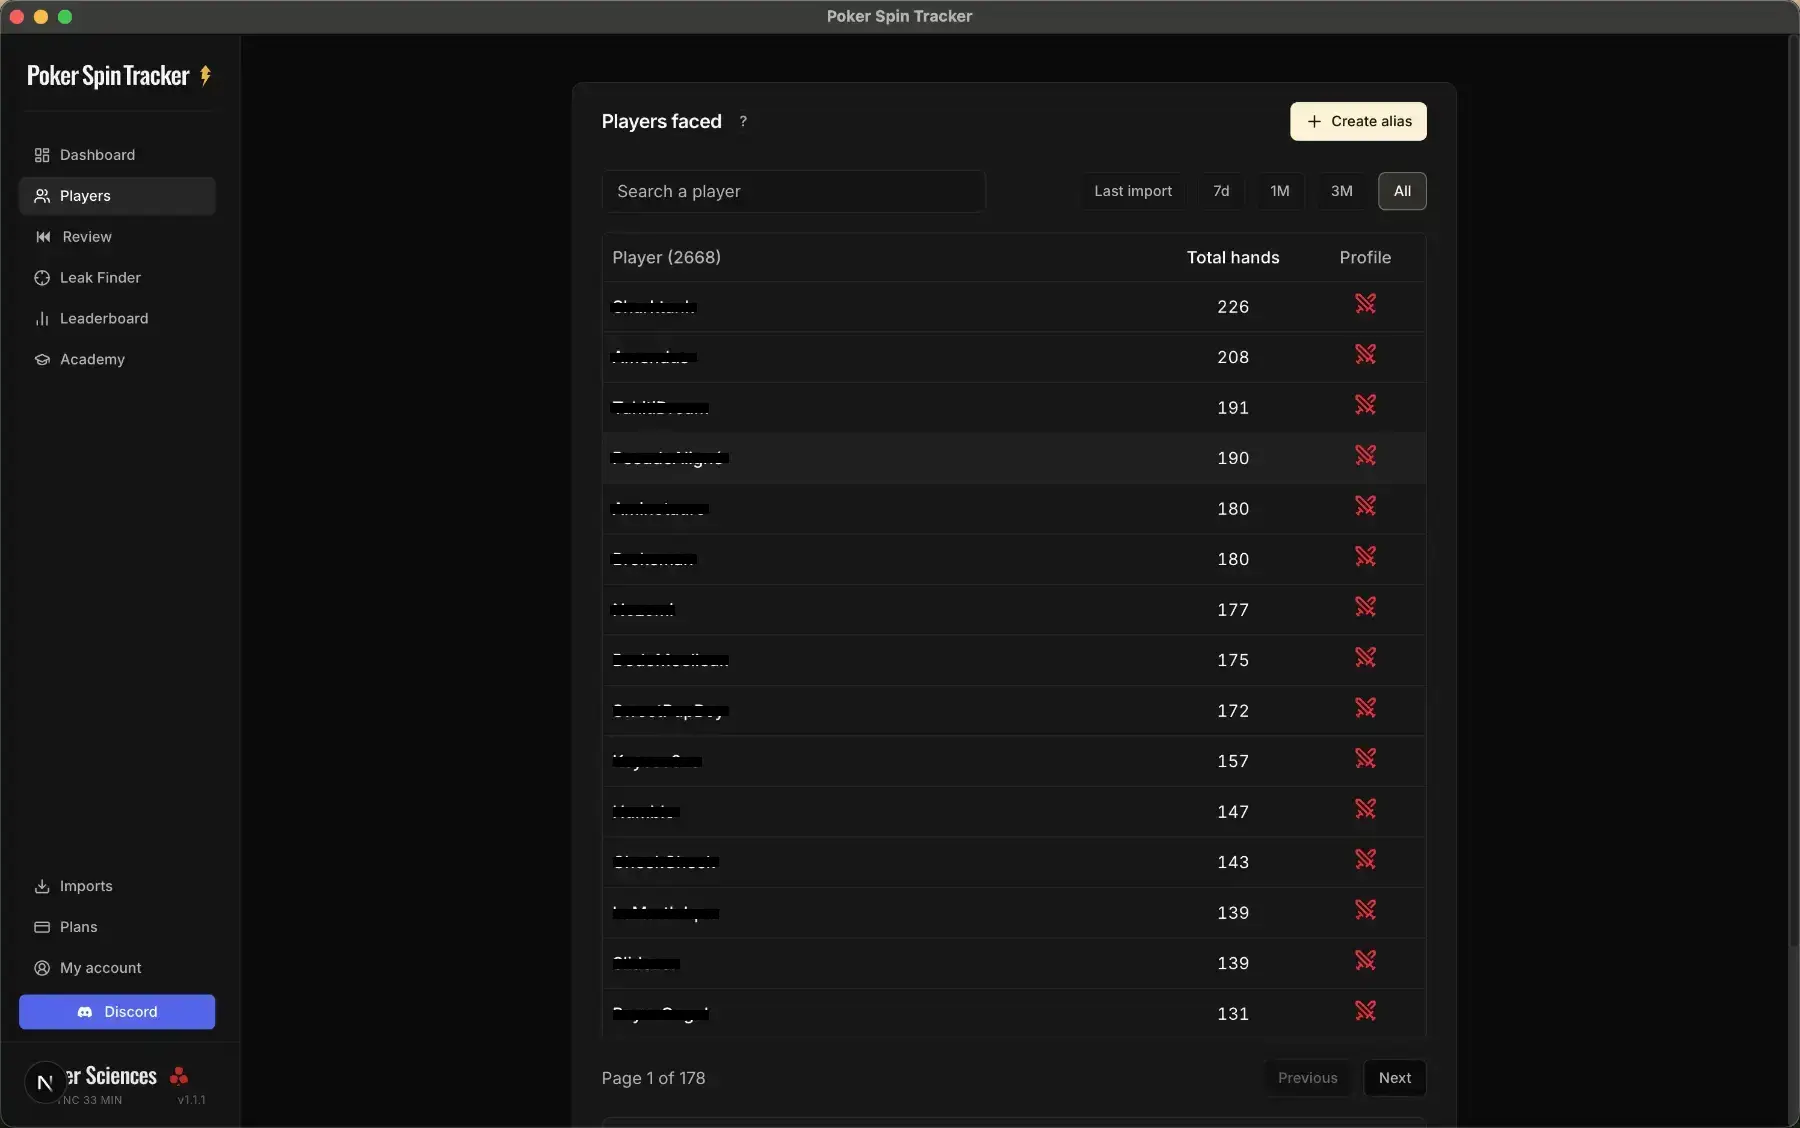Click the crossed-swords icon for the 190-hands player
Screen dimensions: 1800x1128
[x=1366, y=457]
